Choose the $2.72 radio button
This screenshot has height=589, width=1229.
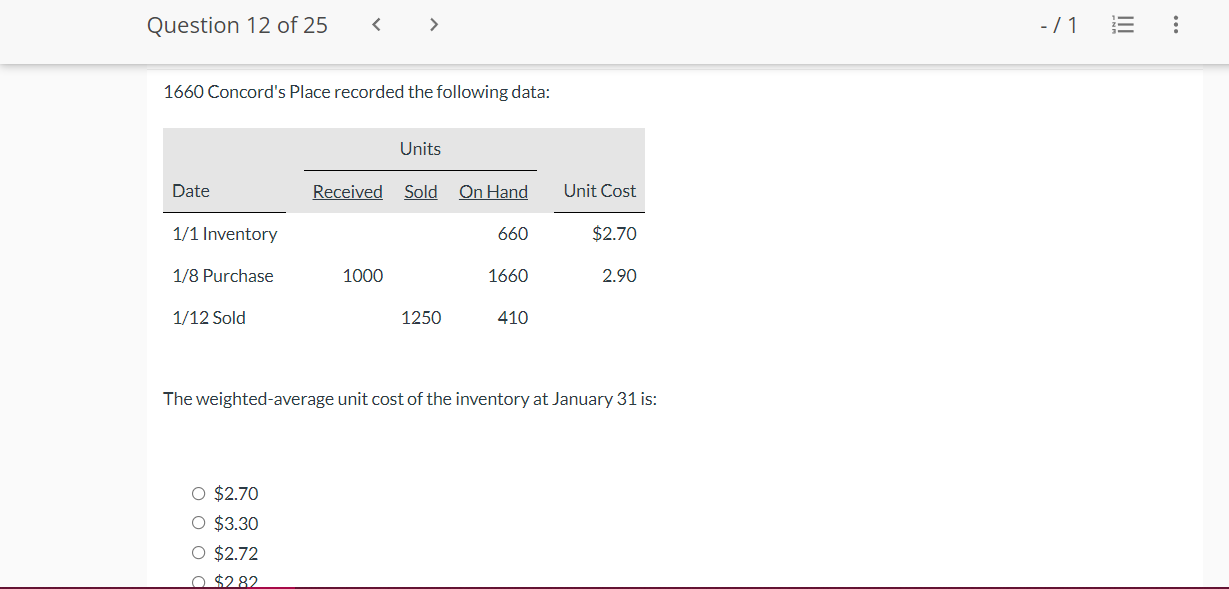point(199,552)
